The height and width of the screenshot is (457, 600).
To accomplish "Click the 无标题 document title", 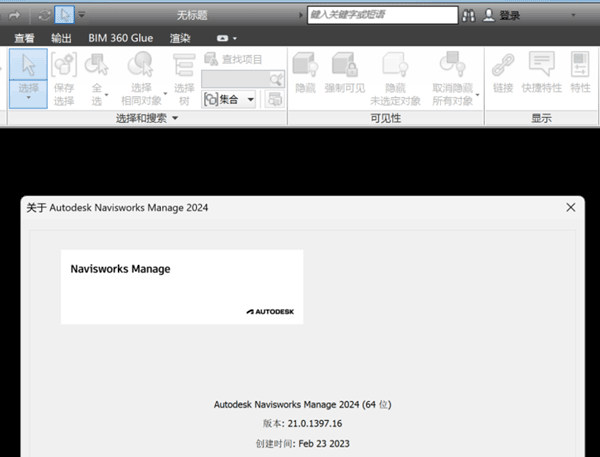I will tap(192, 15).
